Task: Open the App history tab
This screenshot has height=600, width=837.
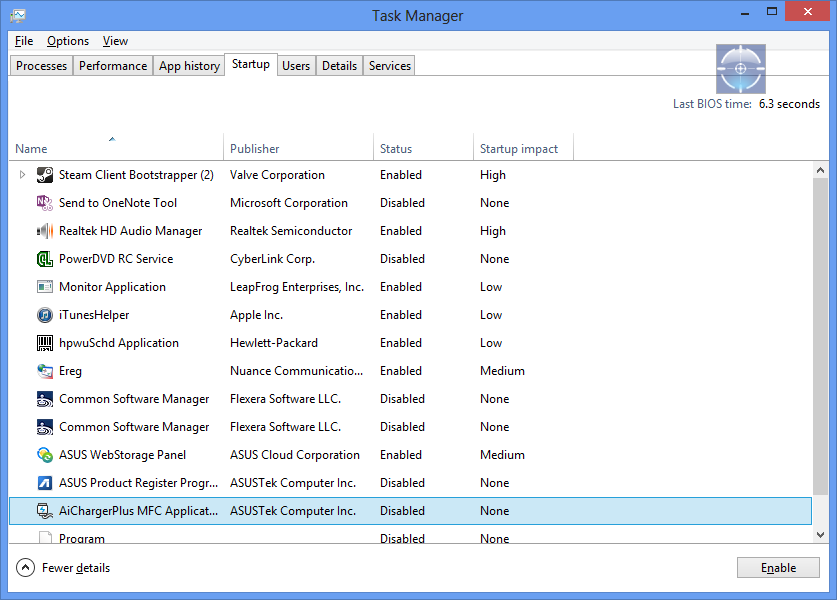Action: 189,66
